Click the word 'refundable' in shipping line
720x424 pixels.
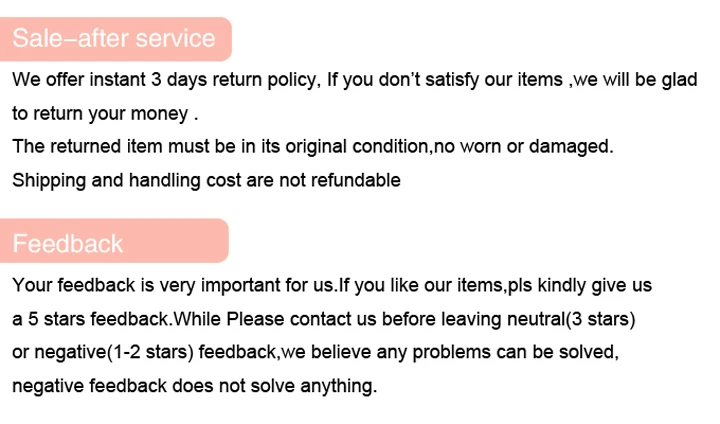(356, 180)
